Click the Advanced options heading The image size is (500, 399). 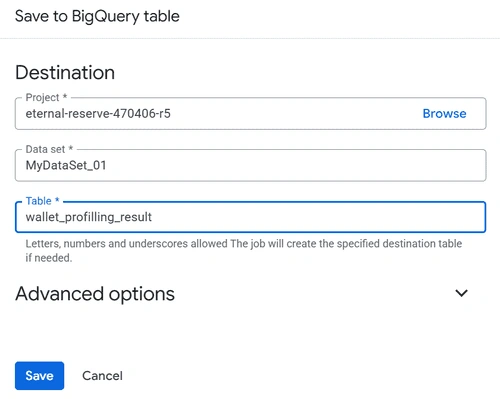click(95, 294)
